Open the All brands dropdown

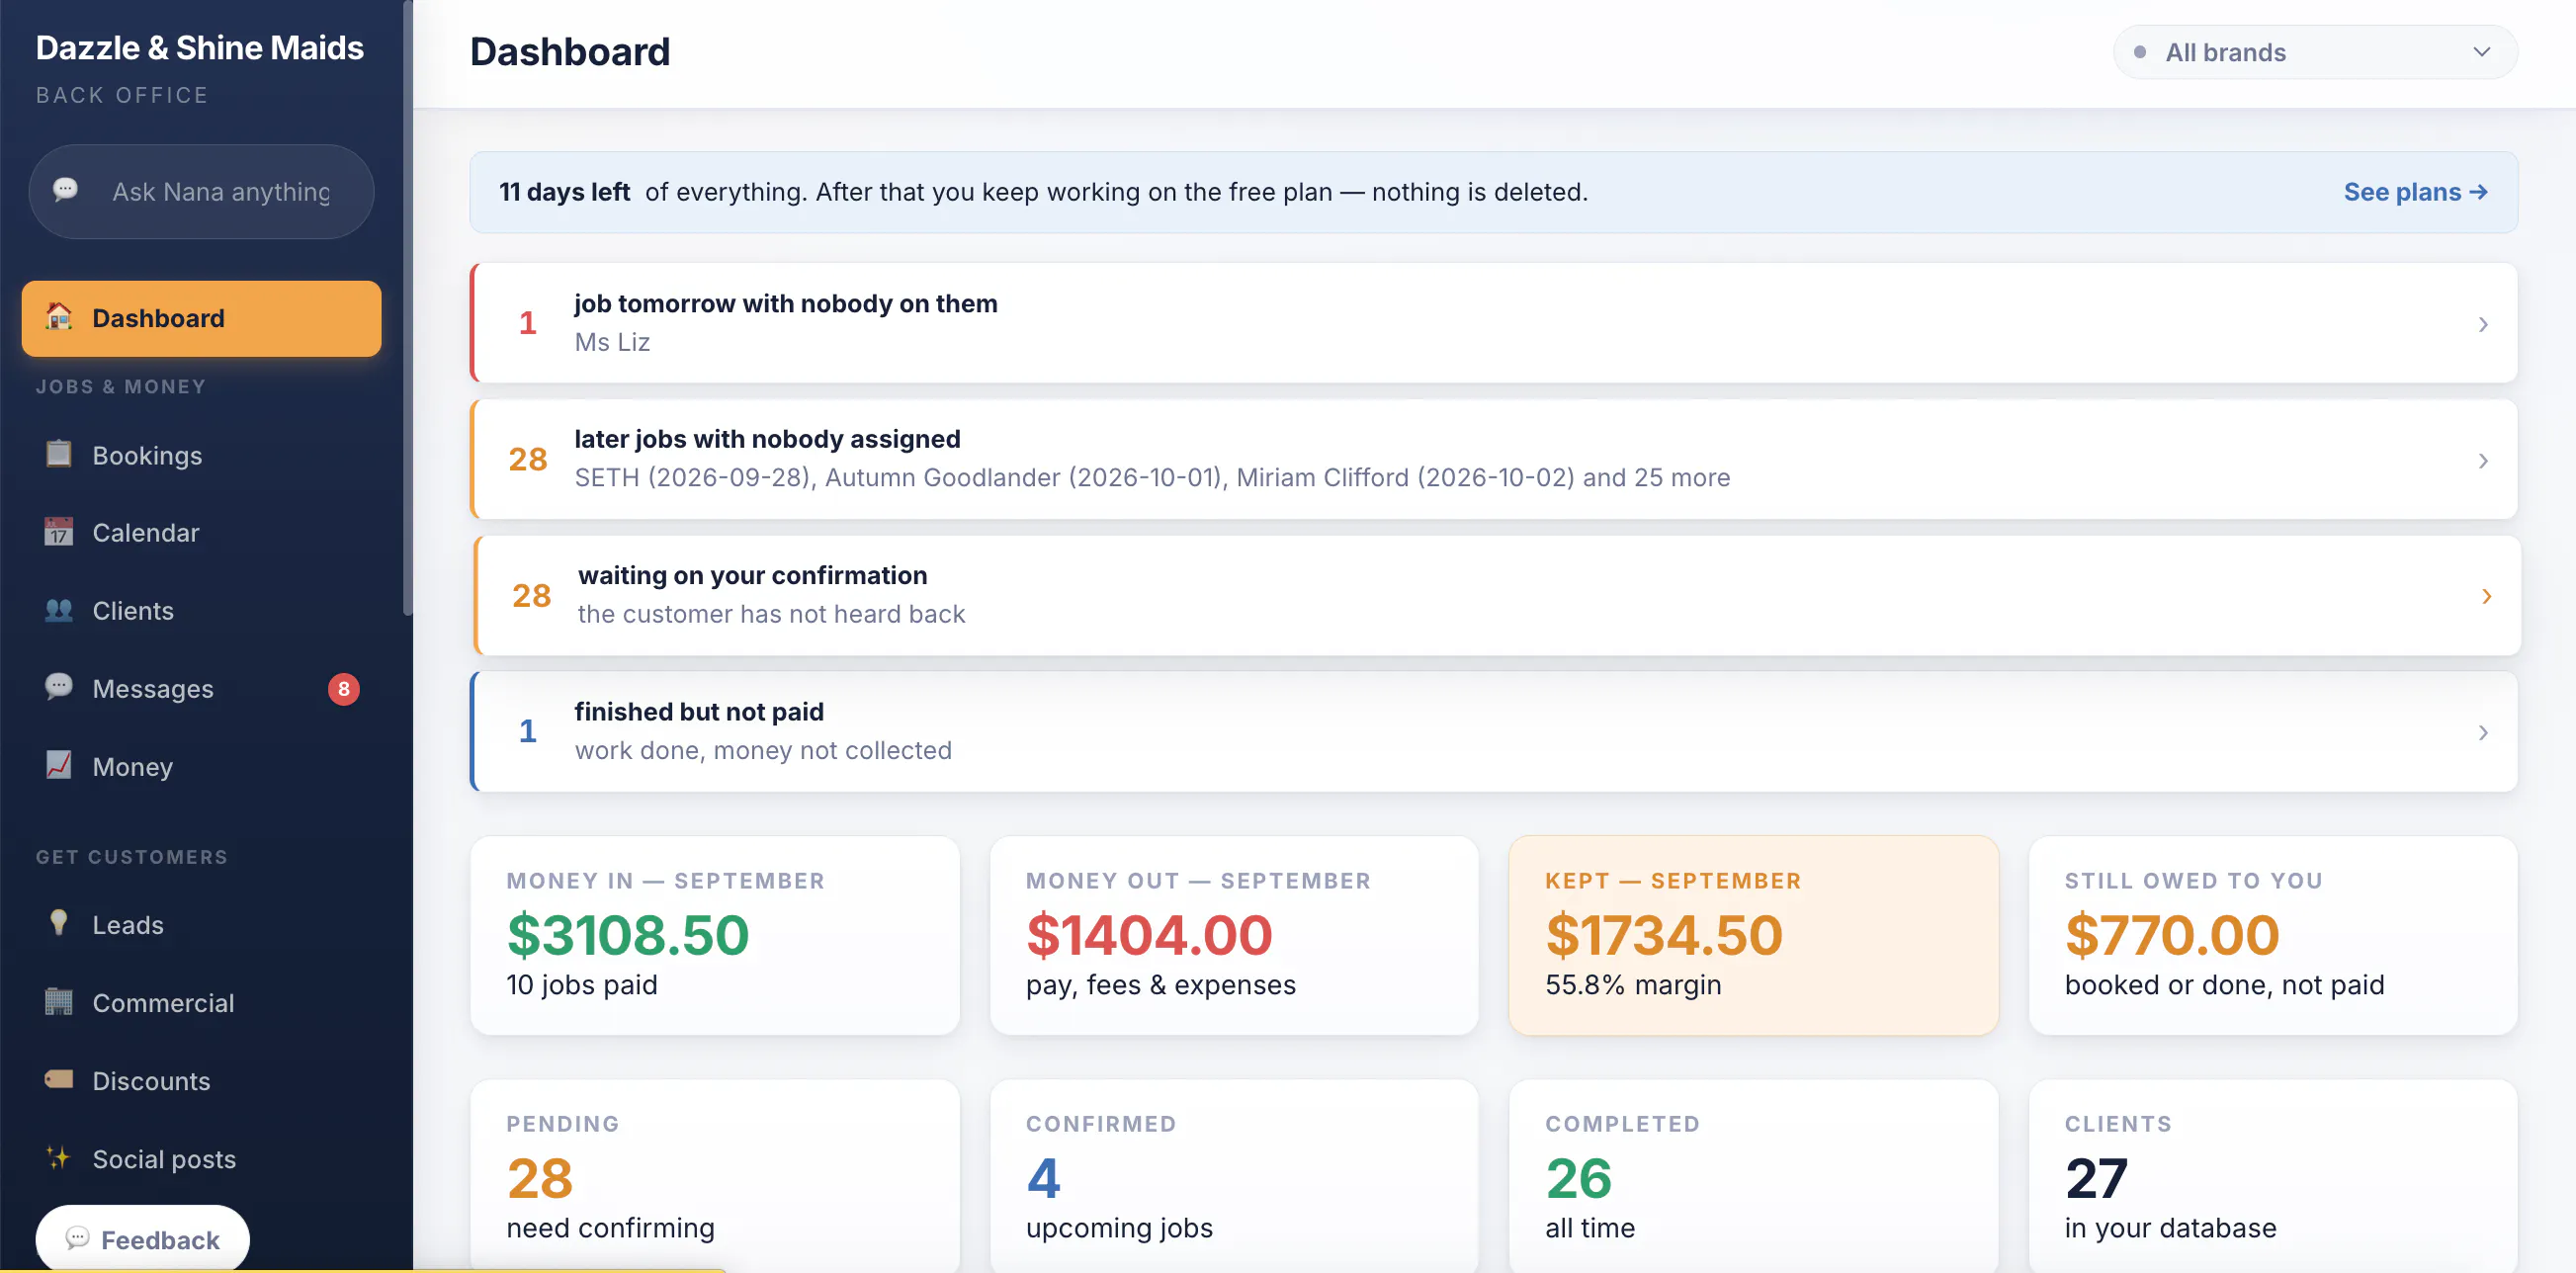[2314, 52]
